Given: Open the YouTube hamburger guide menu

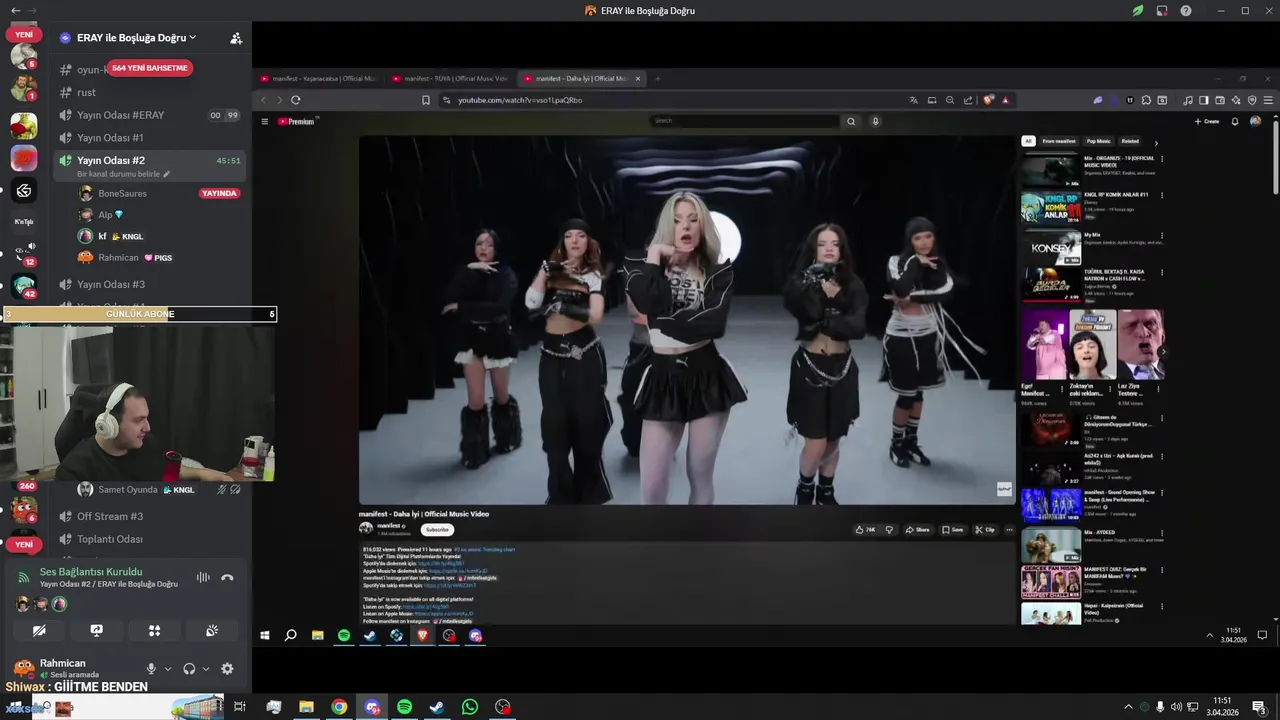Looking at the screenshot, I should [x=265, y=121].
